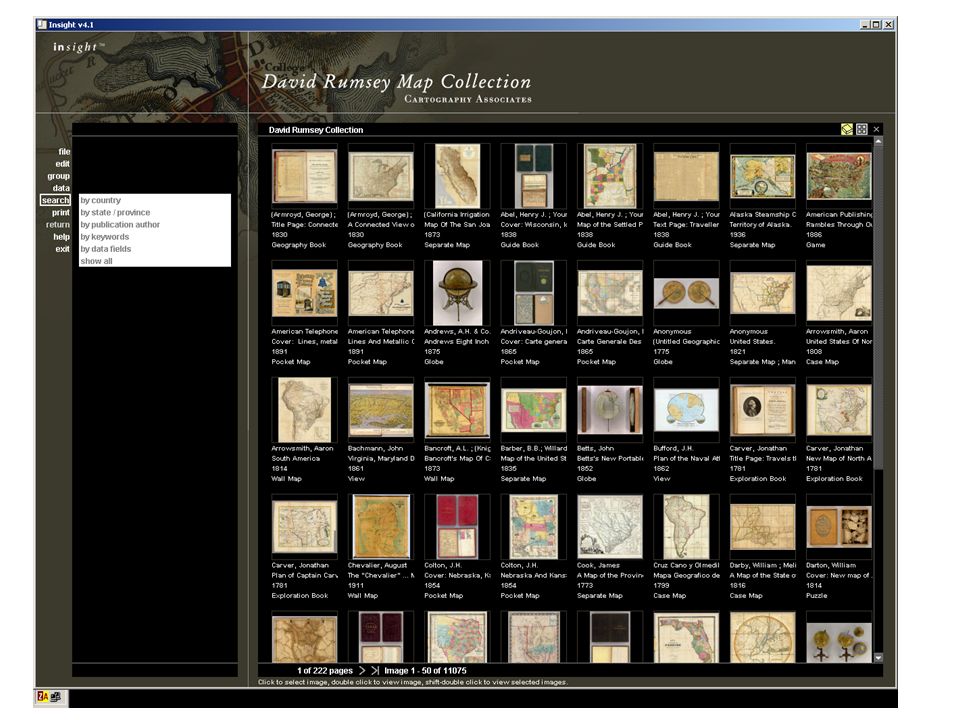Close the David Rumsey Collection panel
Viewport: 960px width, 720px height.
(x=876, y=129)
